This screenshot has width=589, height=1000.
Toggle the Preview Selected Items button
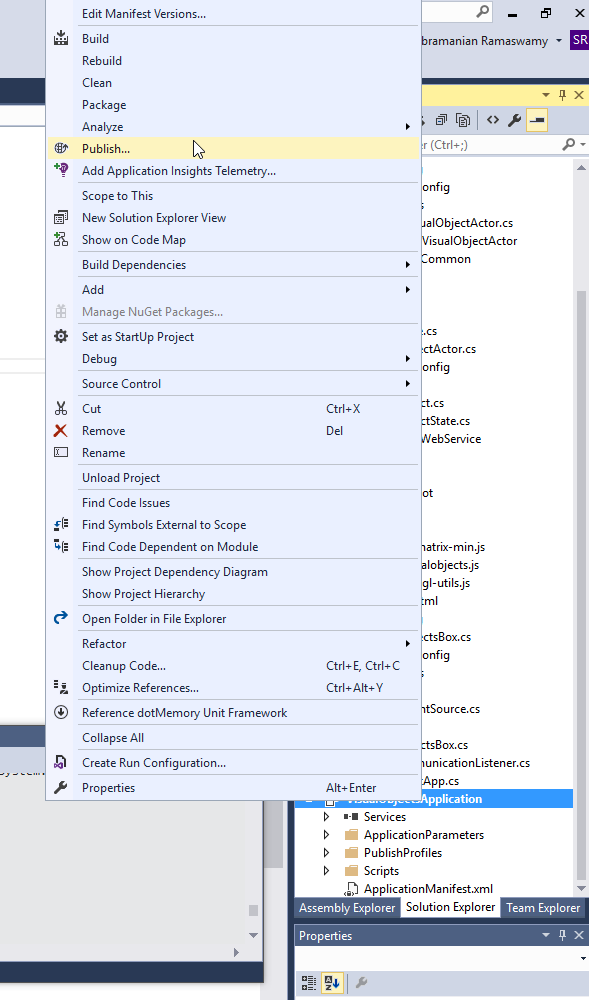[536, 120]
